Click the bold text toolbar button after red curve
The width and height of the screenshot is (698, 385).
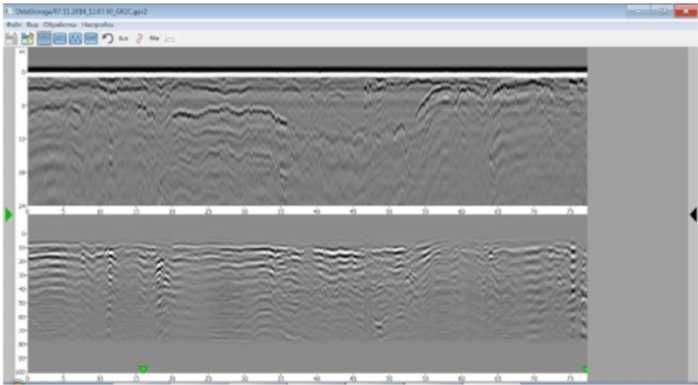(x=154, y=39)
